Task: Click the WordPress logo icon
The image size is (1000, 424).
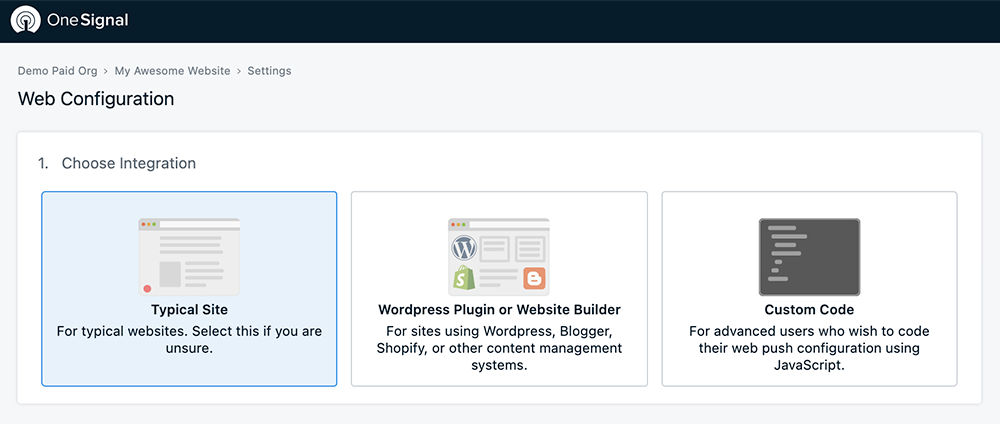Action: [x=463, y=247]
